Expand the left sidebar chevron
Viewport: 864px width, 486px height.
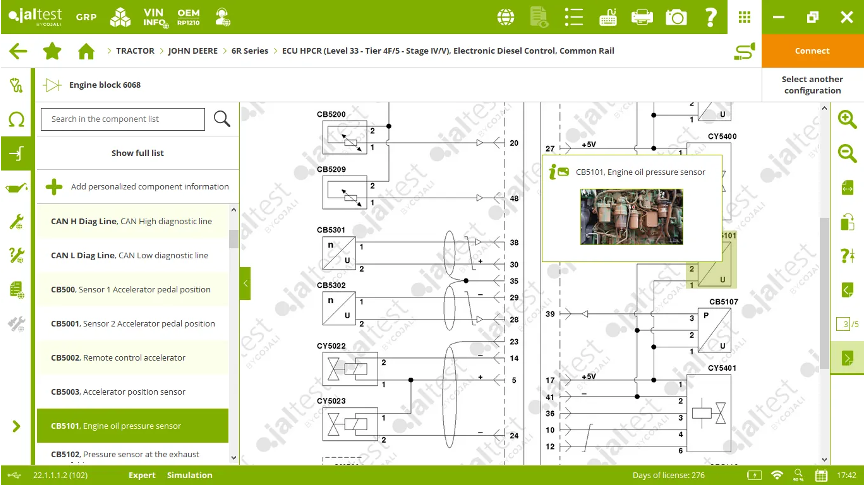[16, 426]
